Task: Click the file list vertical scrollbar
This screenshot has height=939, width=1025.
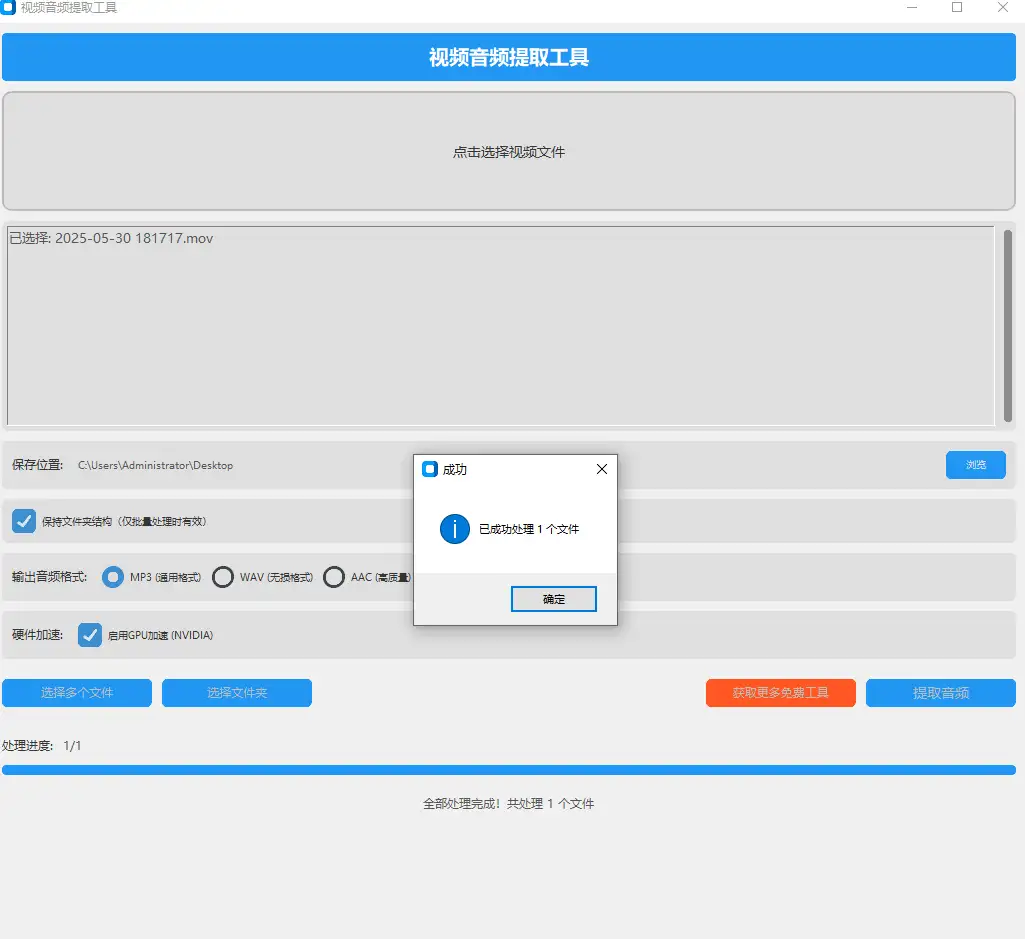Action: (x=1007, y=320)
